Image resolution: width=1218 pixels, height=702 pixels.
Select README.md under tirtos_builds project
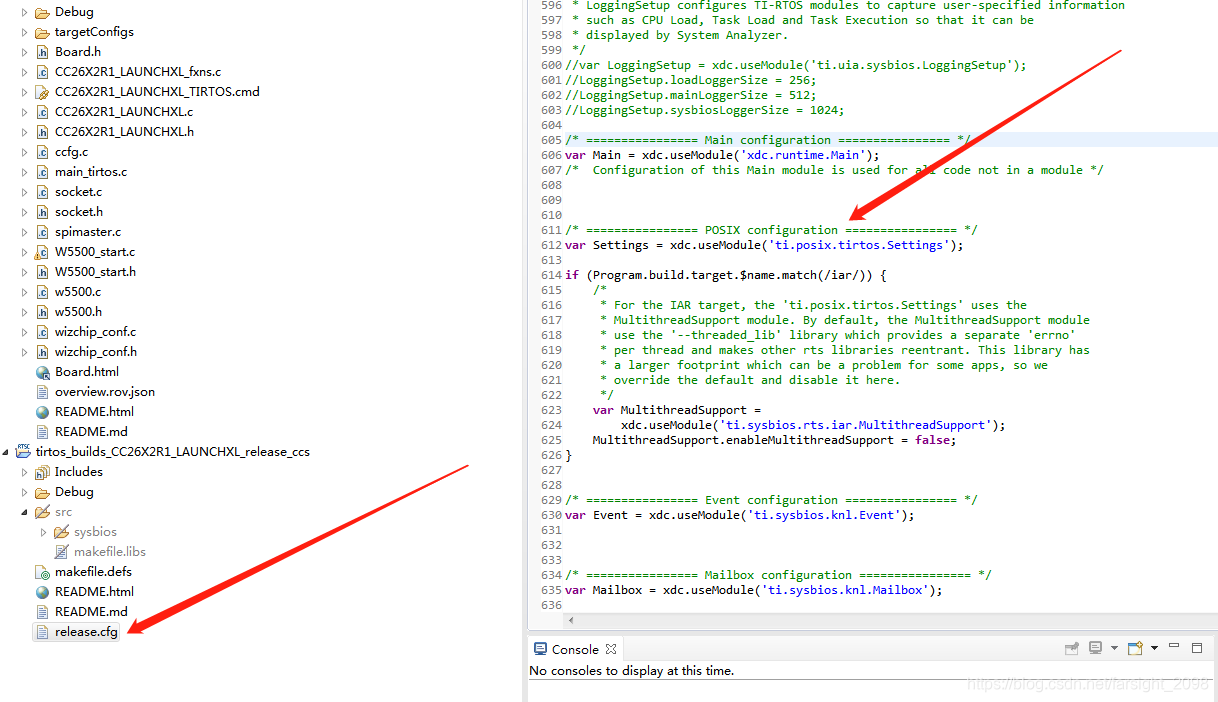click(x=91, y=612)
